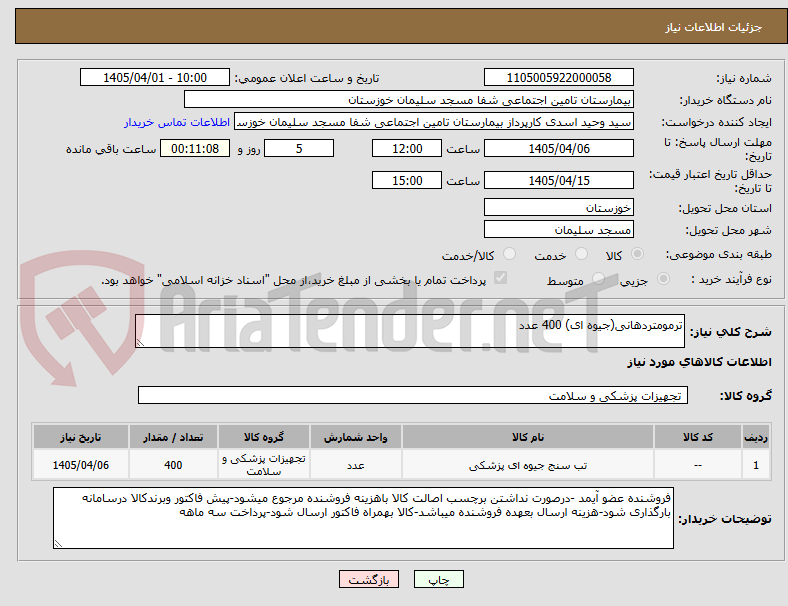Image resolution: width=788 pixels, height=606 pixels.
Task: Click the request creator field
Action: click(434, 122)
